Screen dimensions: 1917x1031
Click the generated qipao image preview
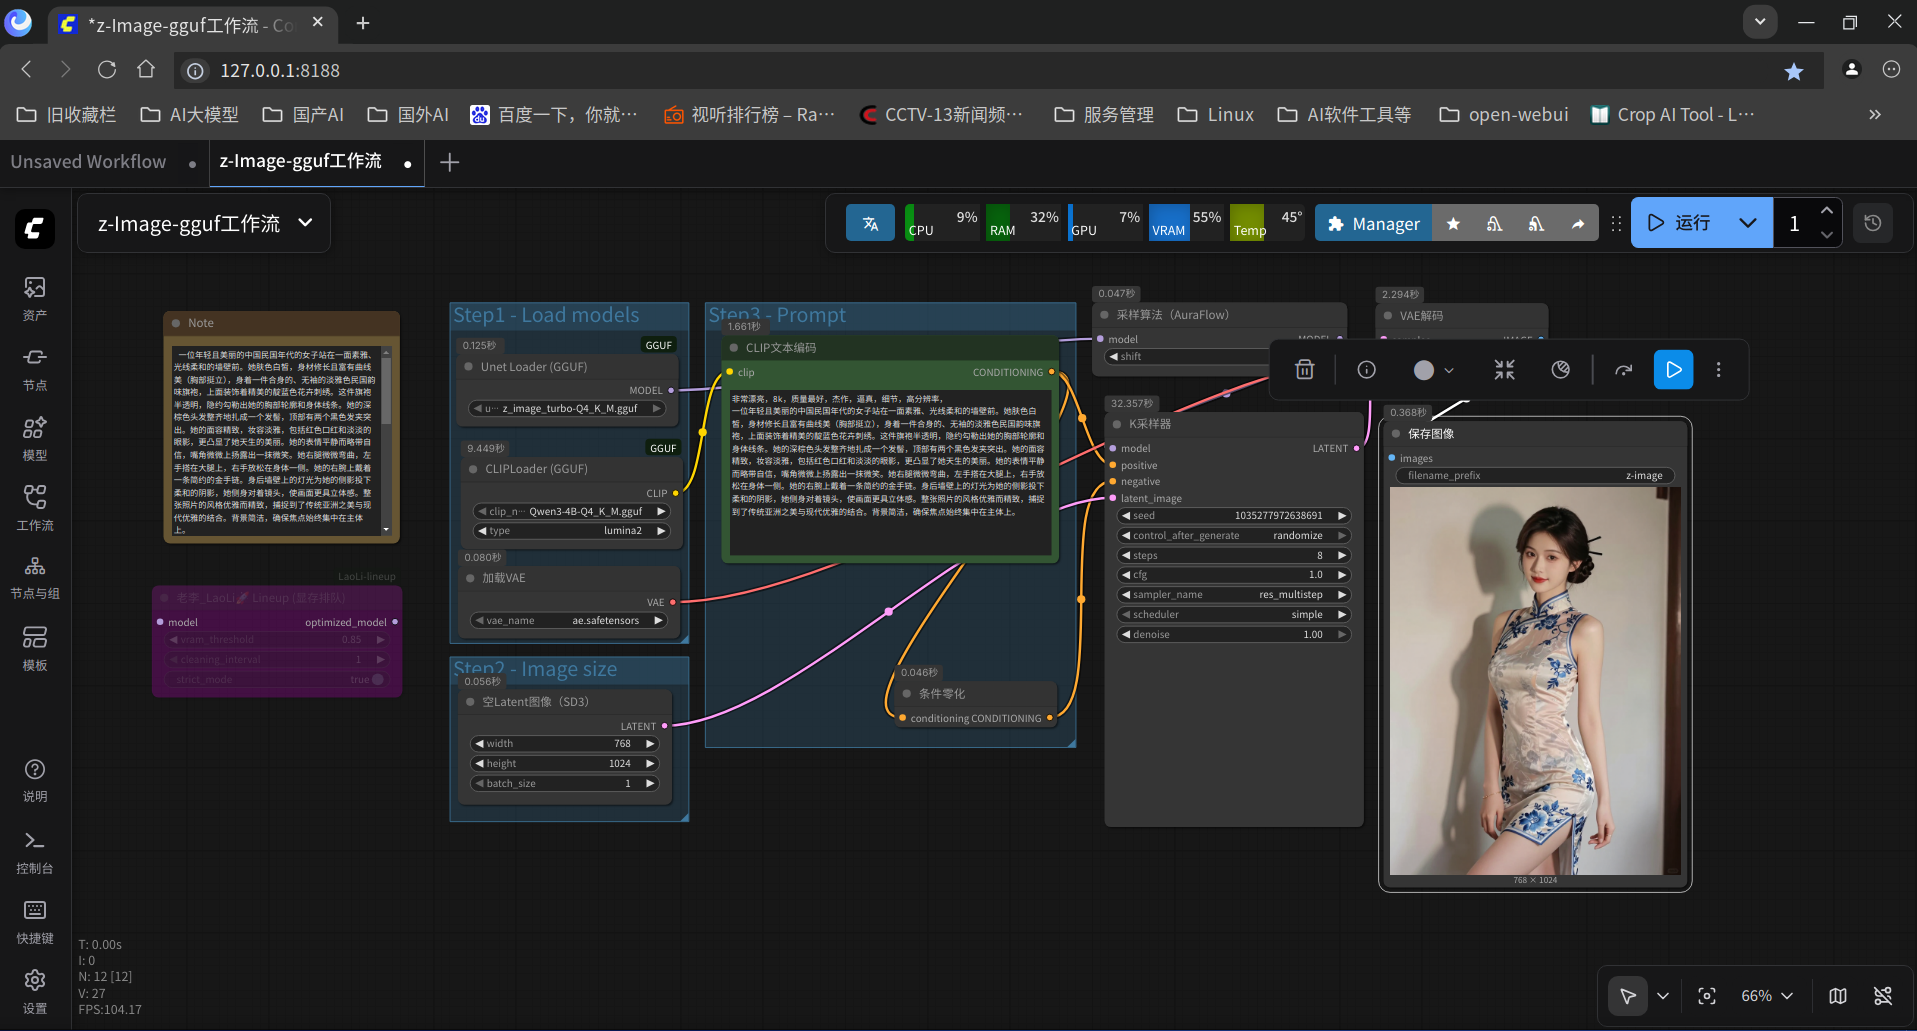1535,681
